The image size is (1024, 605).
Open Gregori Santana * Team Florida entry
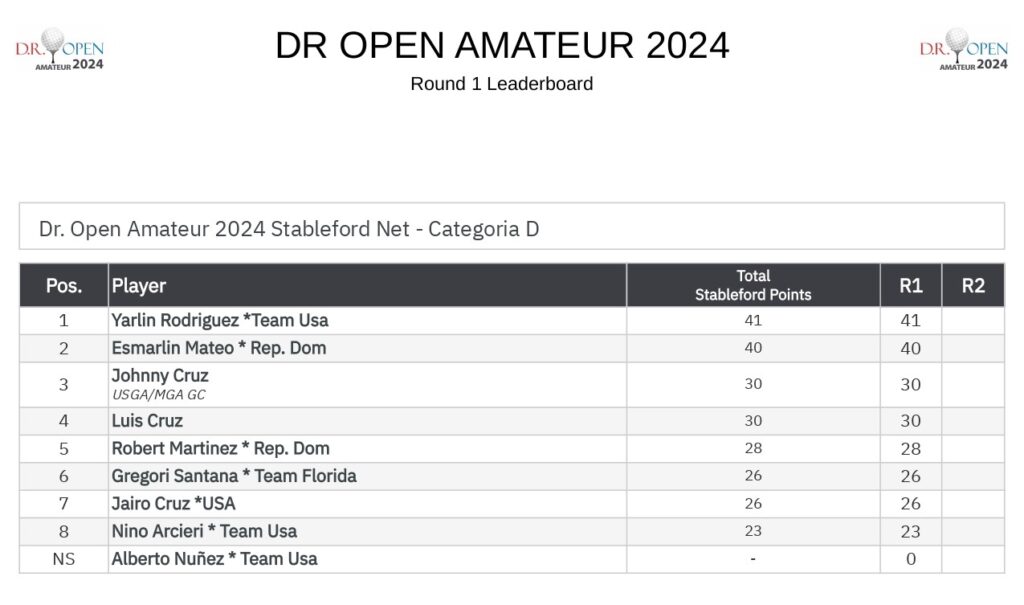coord(234,476)
